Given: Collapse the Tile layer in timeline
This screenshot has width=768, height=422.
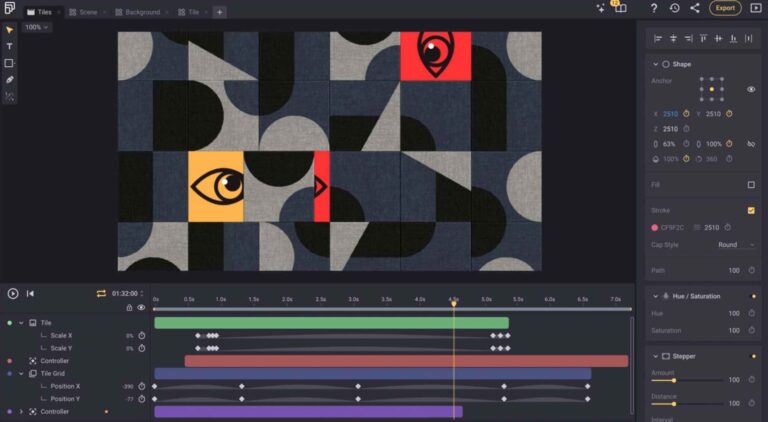Looking at the screenshot, I should 21,323.
